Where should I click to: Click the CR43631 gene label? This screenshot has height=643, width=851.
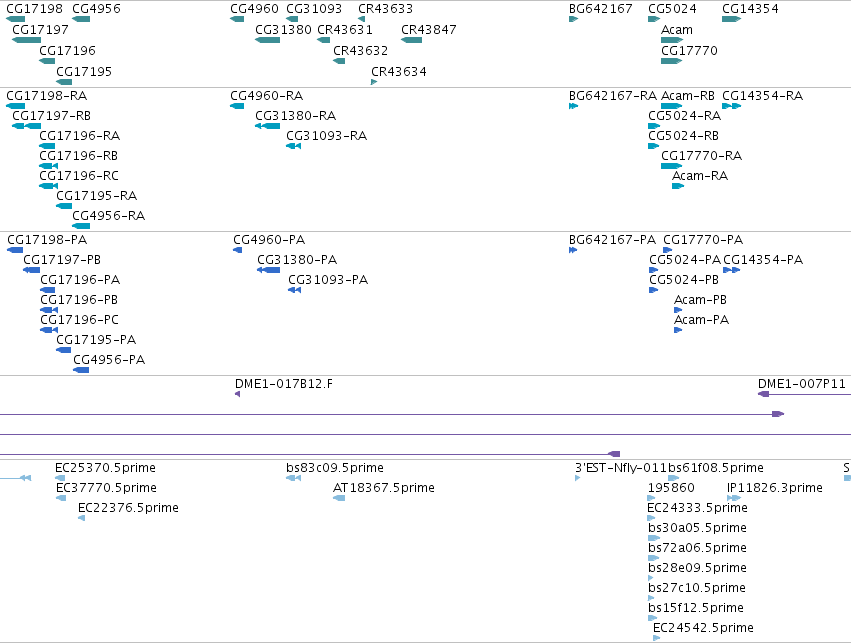point(345,29)
